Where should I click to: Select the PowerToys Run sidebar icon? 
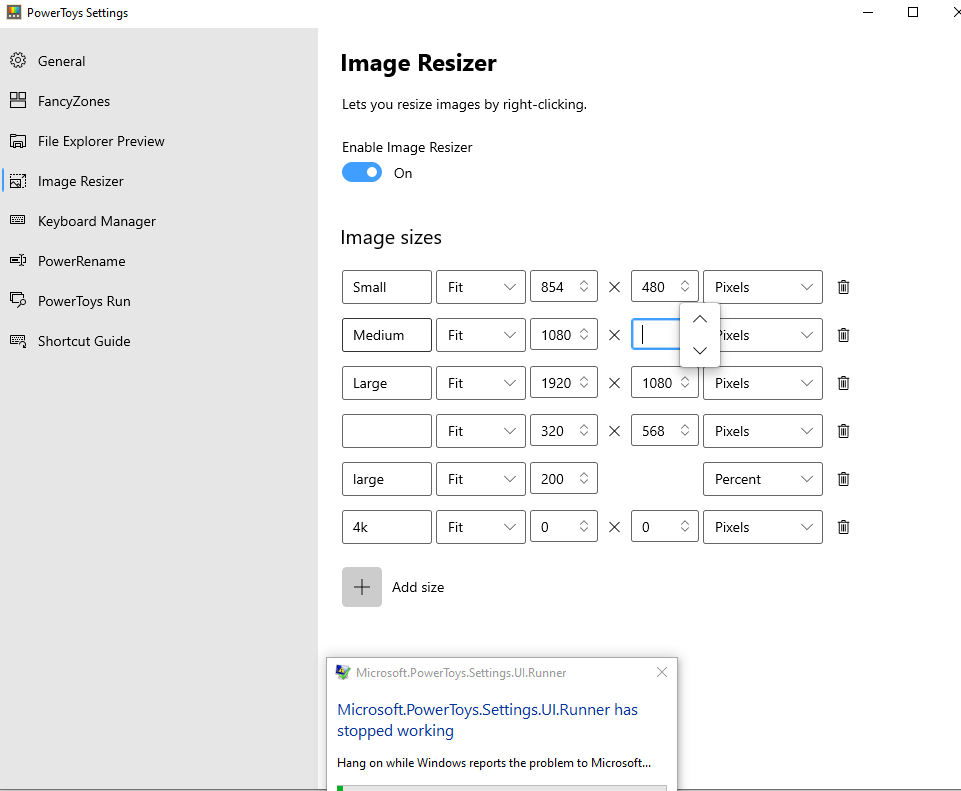click(18, 301)
